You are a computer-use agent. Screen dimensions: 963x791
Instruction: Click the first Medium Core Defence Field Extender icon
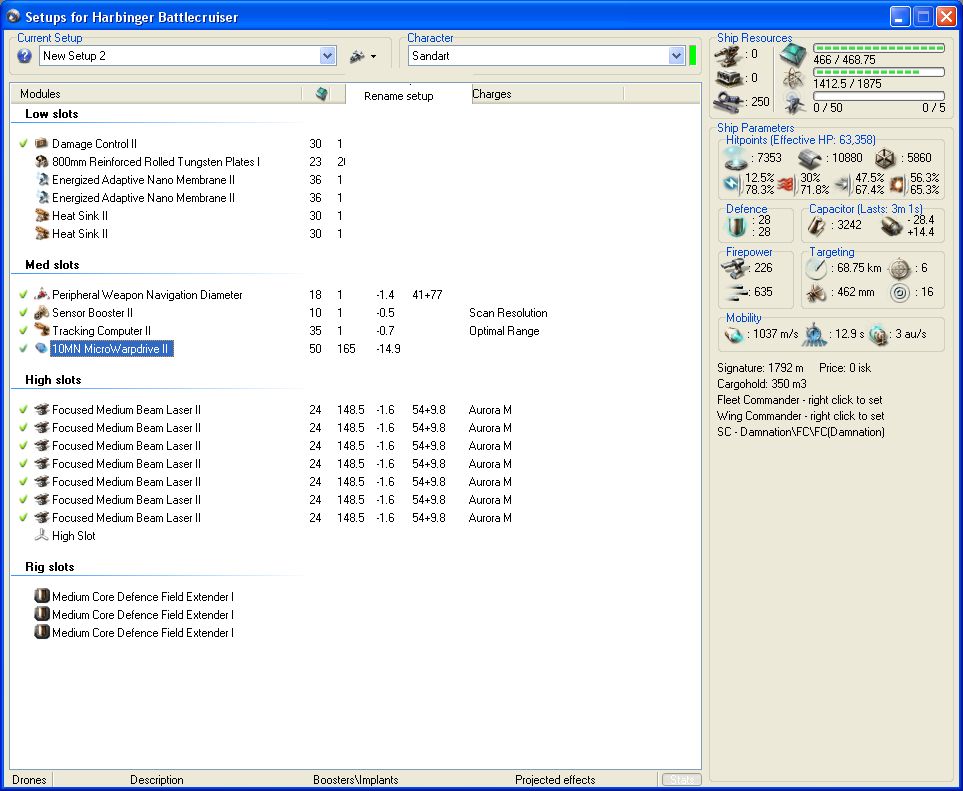[x=41, y=596]
